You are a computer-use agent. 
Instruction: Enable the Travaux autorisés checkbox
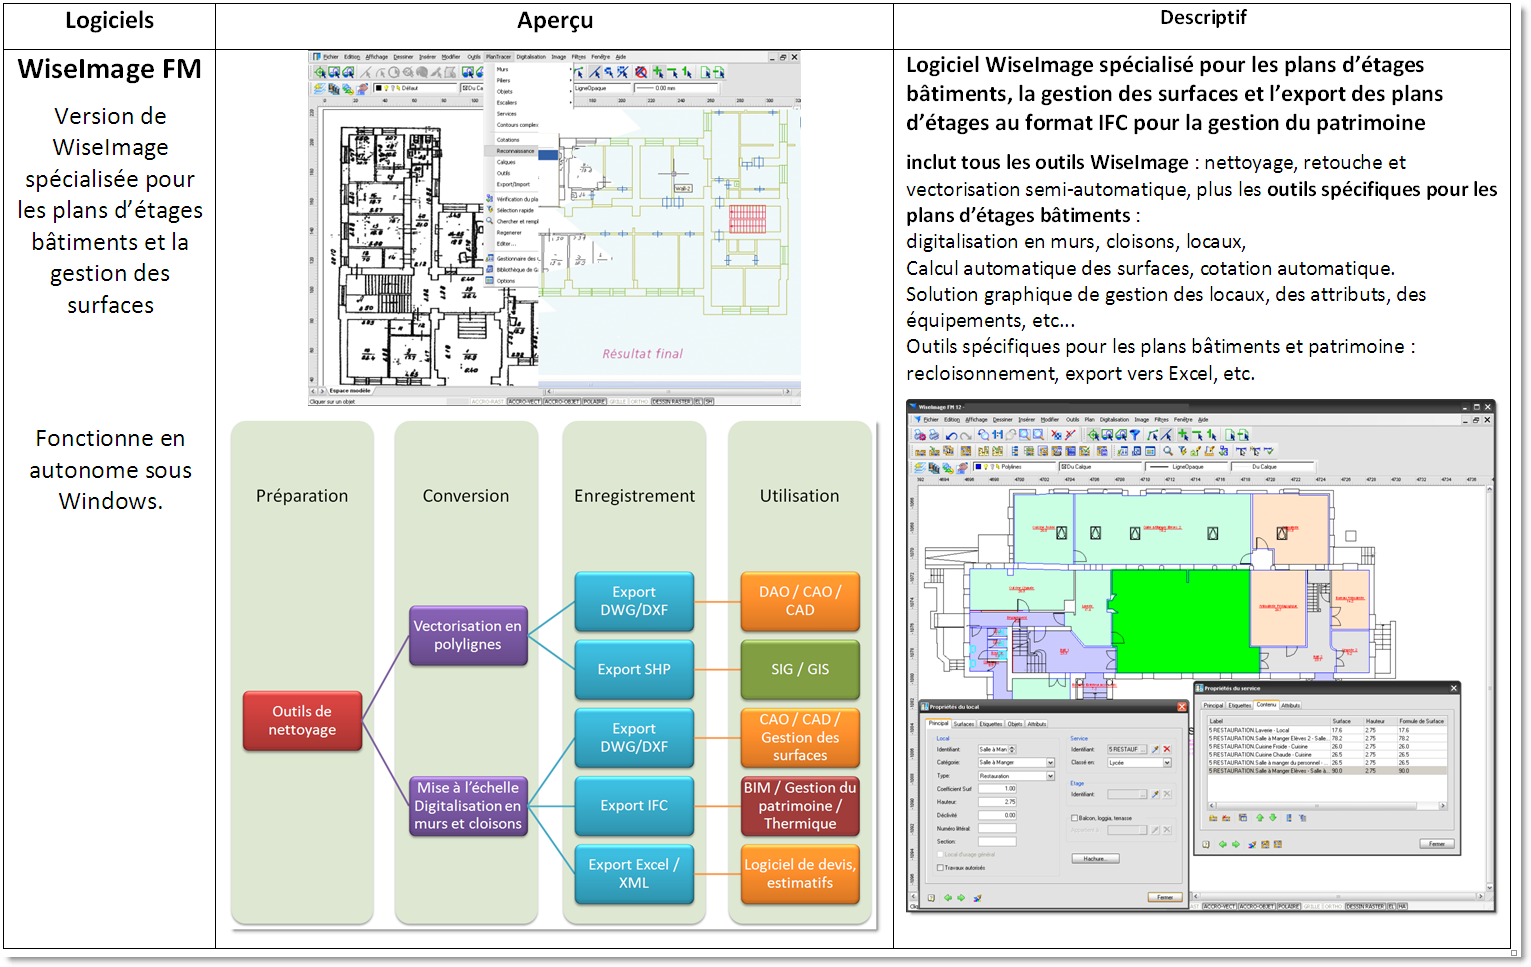(x=940, y=867)
